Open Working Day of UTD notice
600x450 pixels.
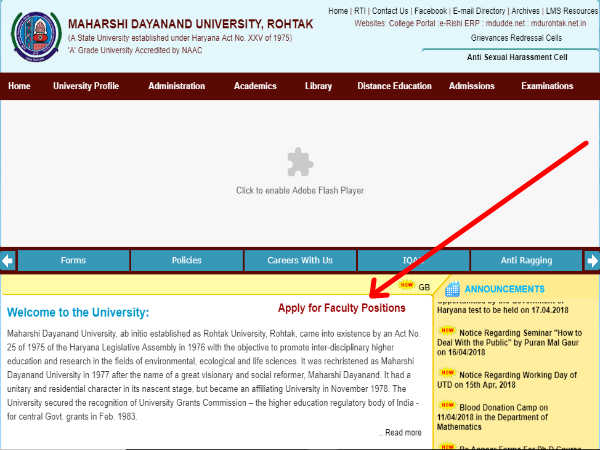(507, 380)
